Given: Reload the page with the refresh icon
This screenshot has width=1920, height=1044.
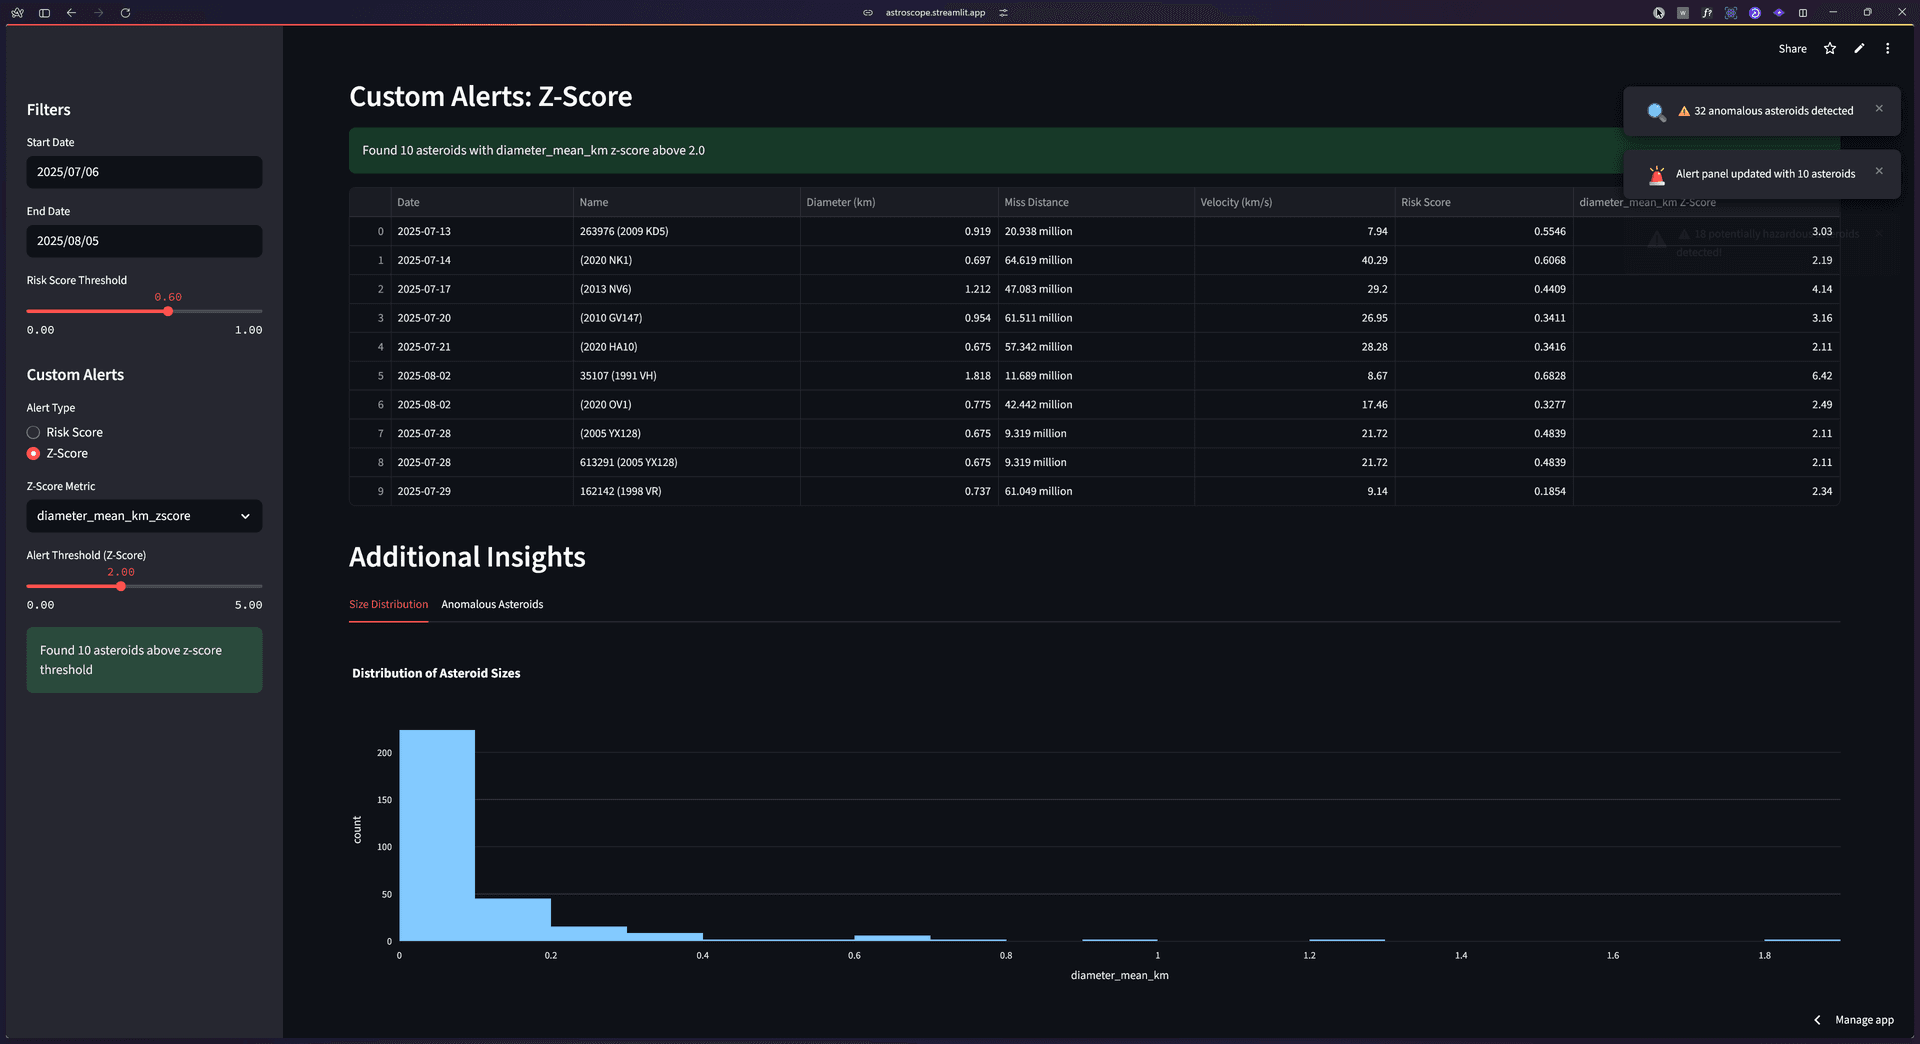Looking at the screenshot, I should pyautogui.click(x=125, y=13).
